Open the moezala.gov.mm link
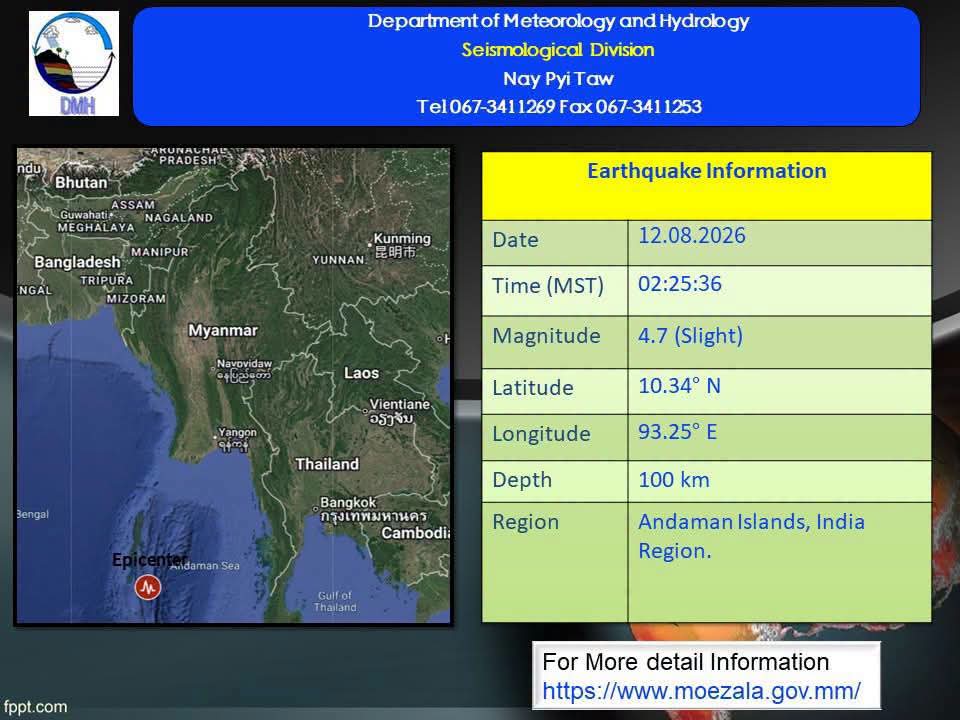Screen dimensions: 960x720 [702, 691]
